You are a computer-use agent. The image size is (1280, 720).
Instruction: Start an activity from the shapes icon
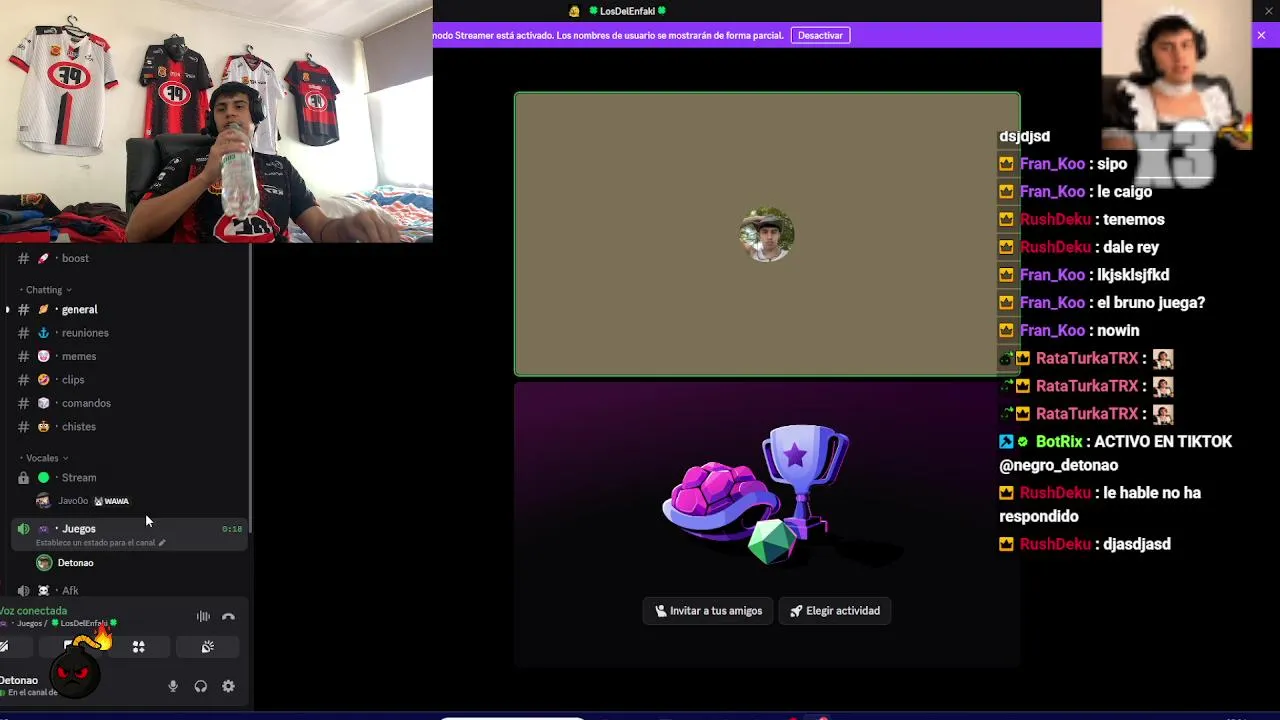click(x=139, y=647)
